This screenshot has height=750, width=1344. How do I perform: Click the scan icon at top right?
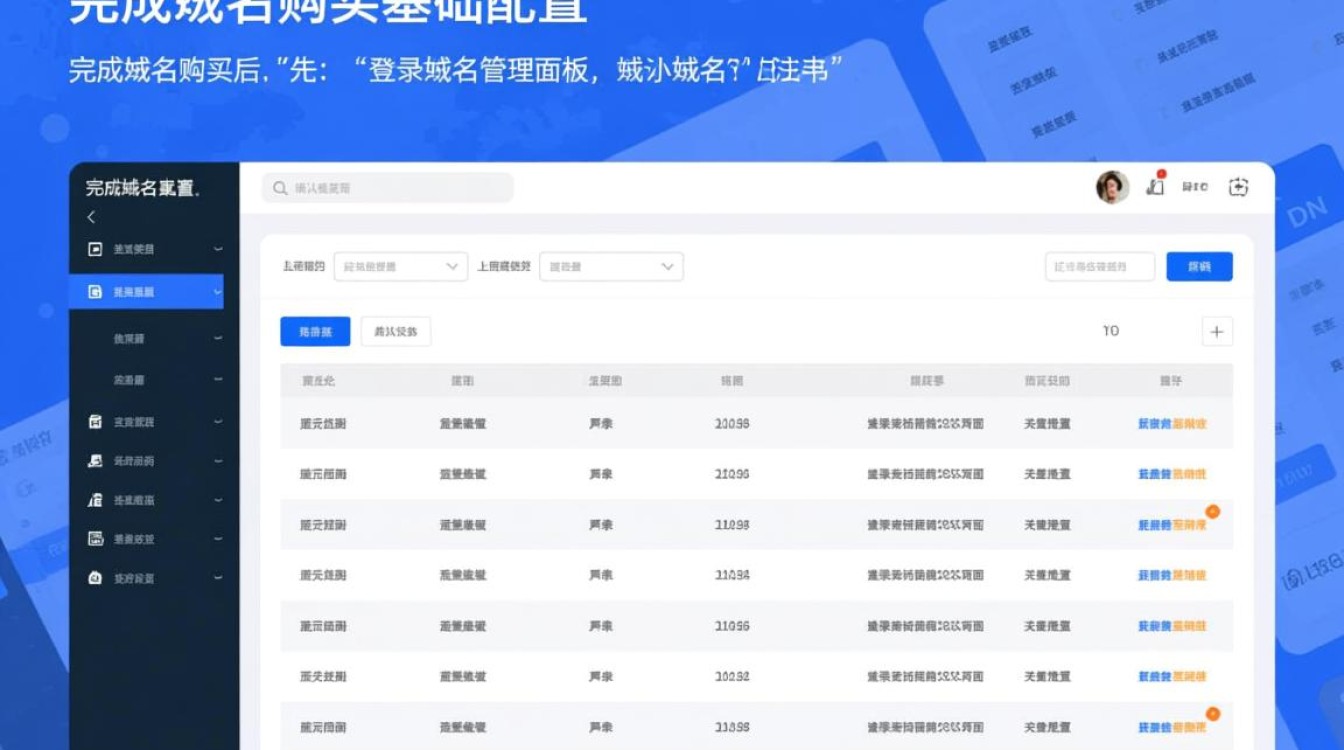pyautogui.click(x=1236, y=187)
